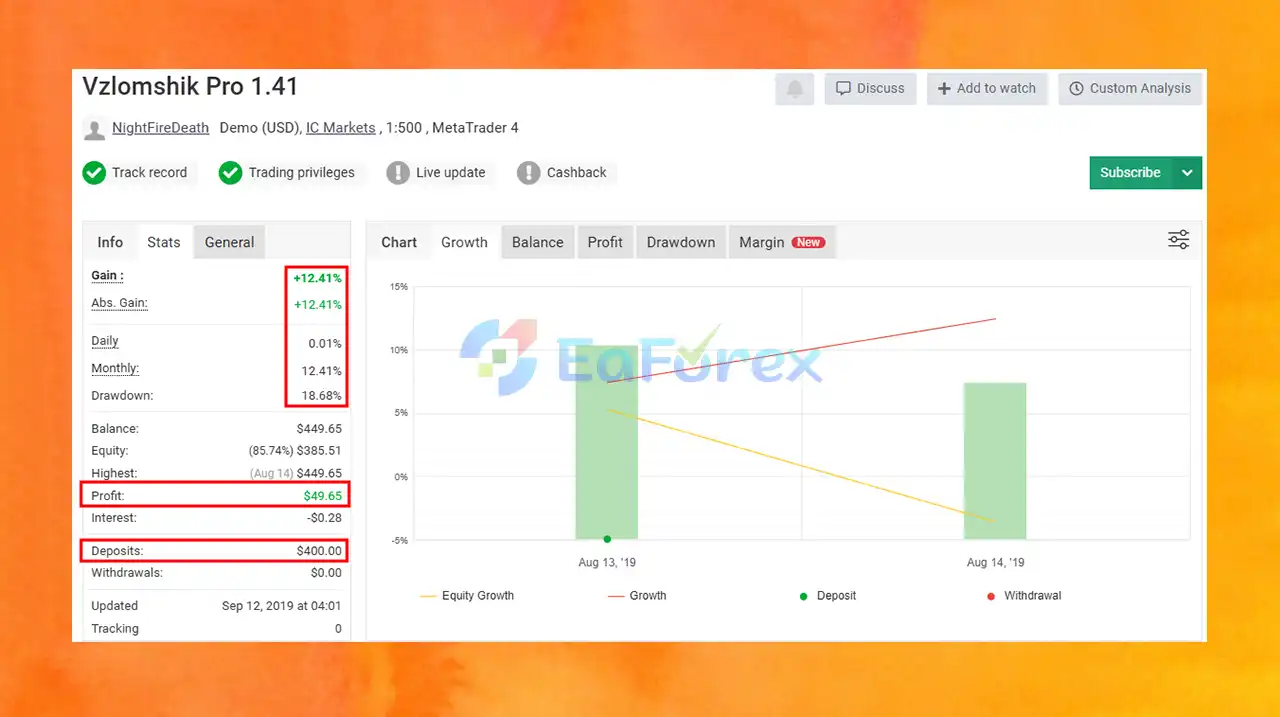Click the Drawdown stat label
Screen dimensions: 1280x717
[x=122, y=396]
